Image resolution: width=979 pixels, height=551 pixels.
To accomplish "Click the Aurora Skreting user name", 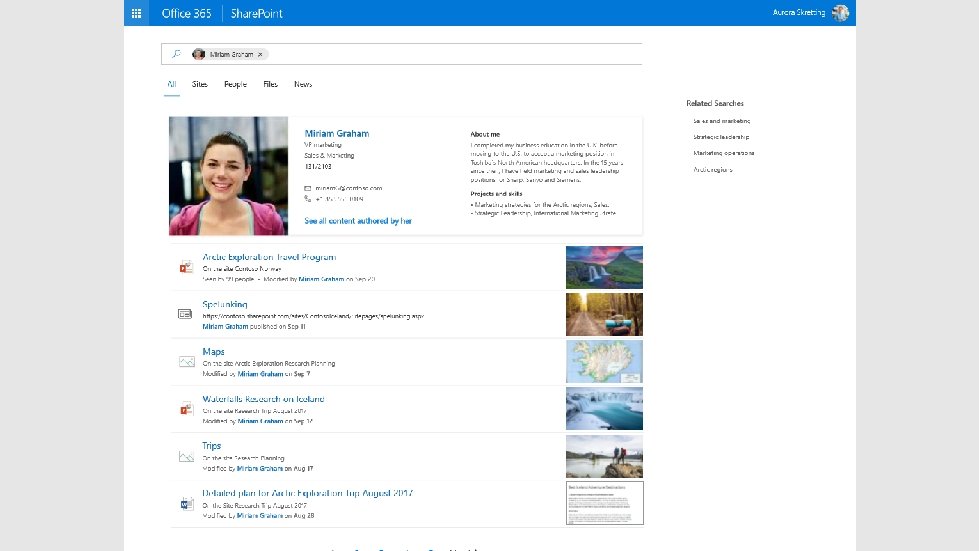I will pos(799,12).
